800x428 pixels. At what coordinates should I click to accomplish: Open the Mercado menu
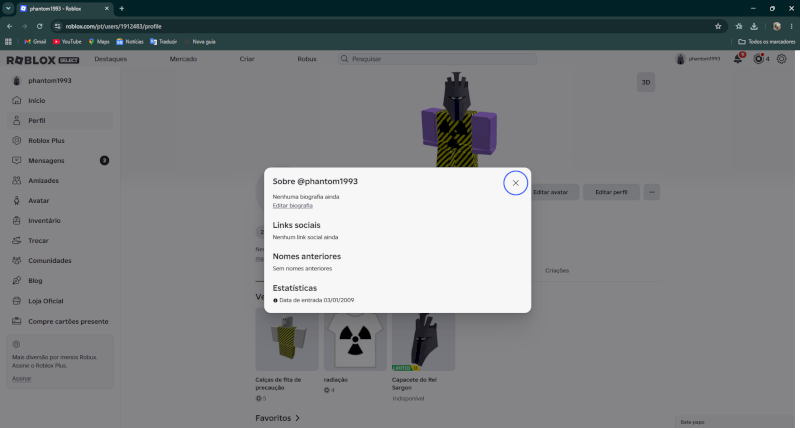(x=183, y=59)
